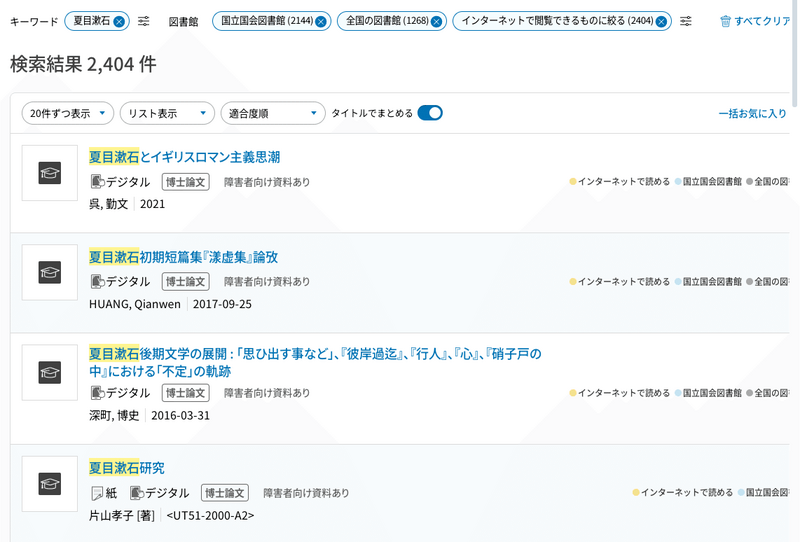This screenshot has height=542, width=800.
Task: Click author 呉, 勤文 text
Action: (109, 204)
